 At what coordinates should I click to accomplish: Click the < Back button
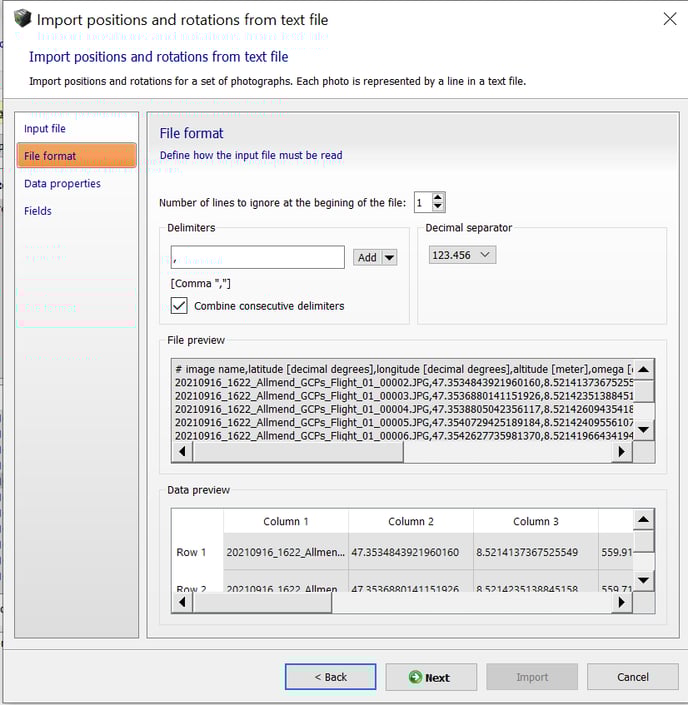point(331,677)
